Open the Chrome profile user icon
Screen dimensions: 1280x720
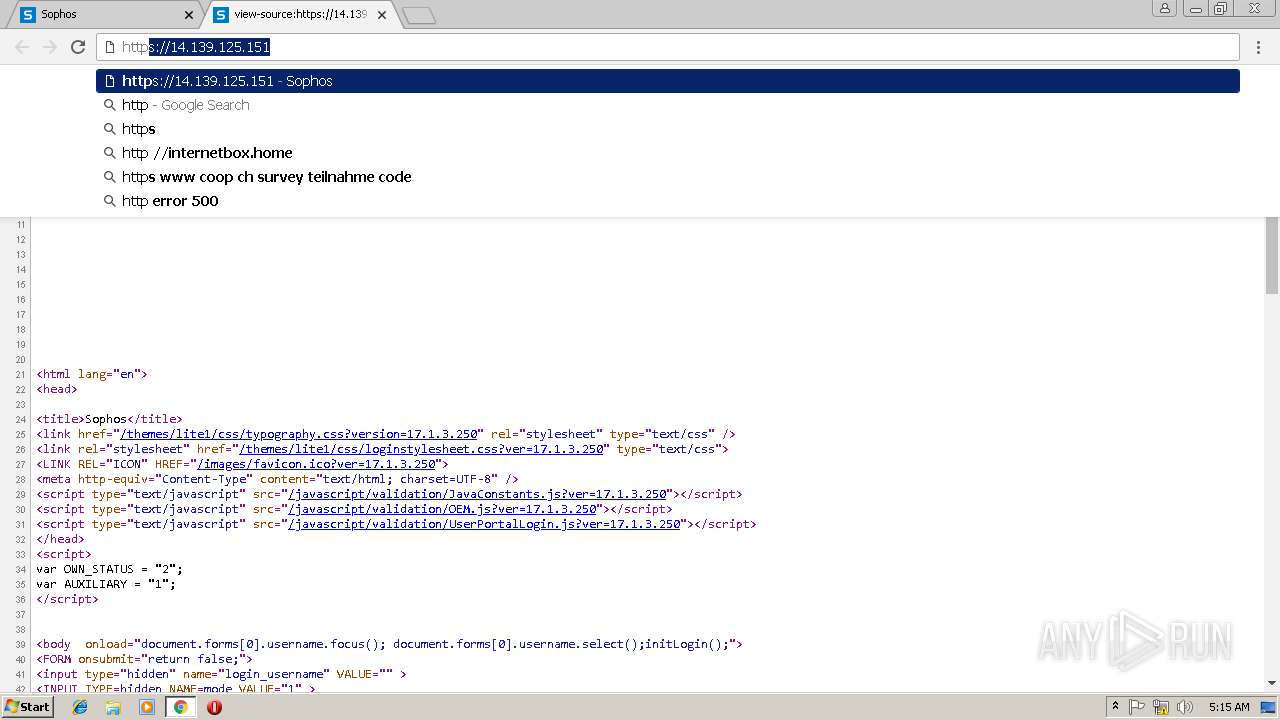pos(1165,9)
